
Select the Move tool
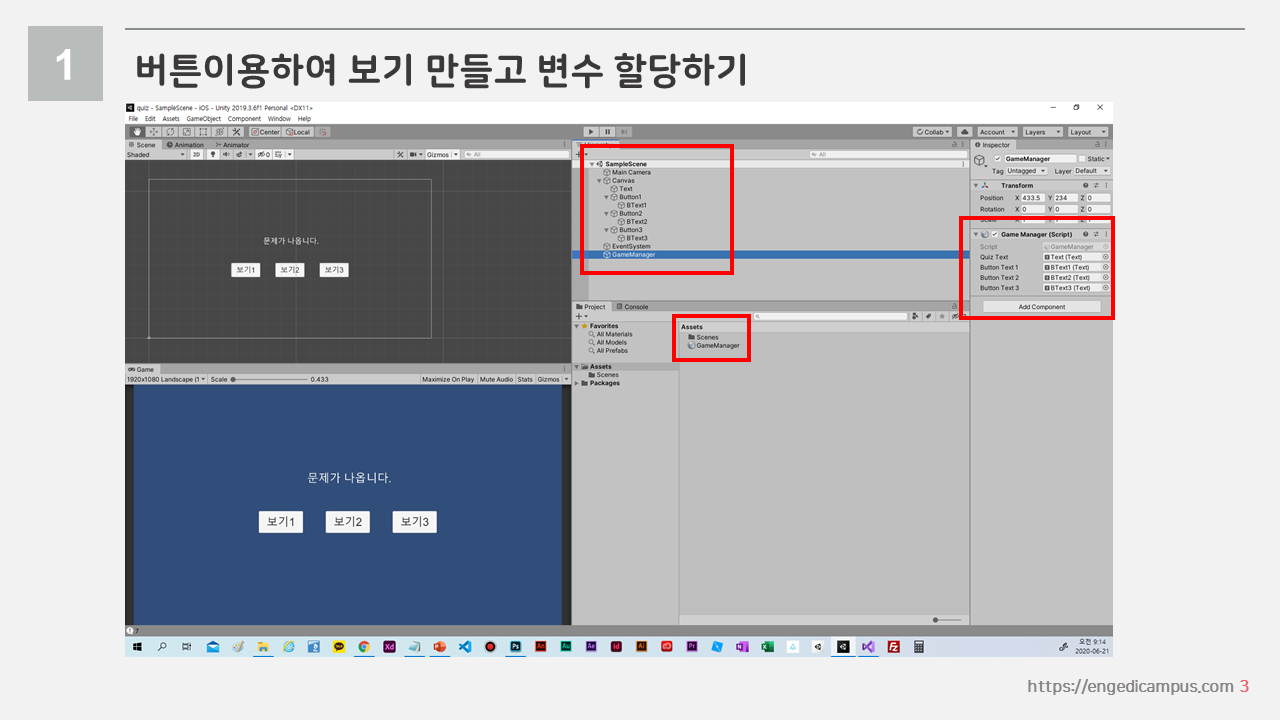(x=153, y=132)
